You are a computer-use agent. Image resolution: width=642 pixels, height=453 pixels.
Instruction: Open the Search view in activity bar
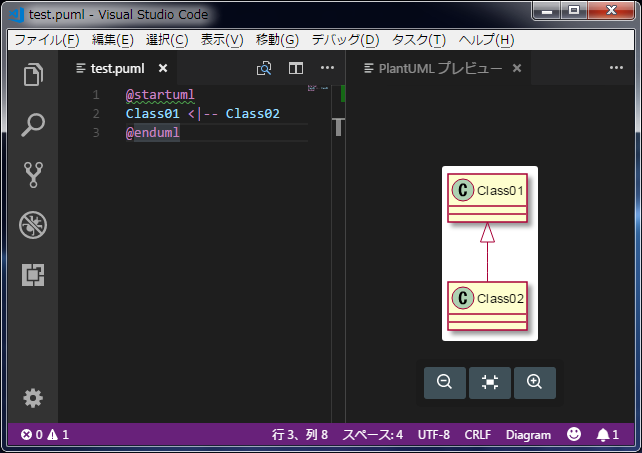coord(33,125)
